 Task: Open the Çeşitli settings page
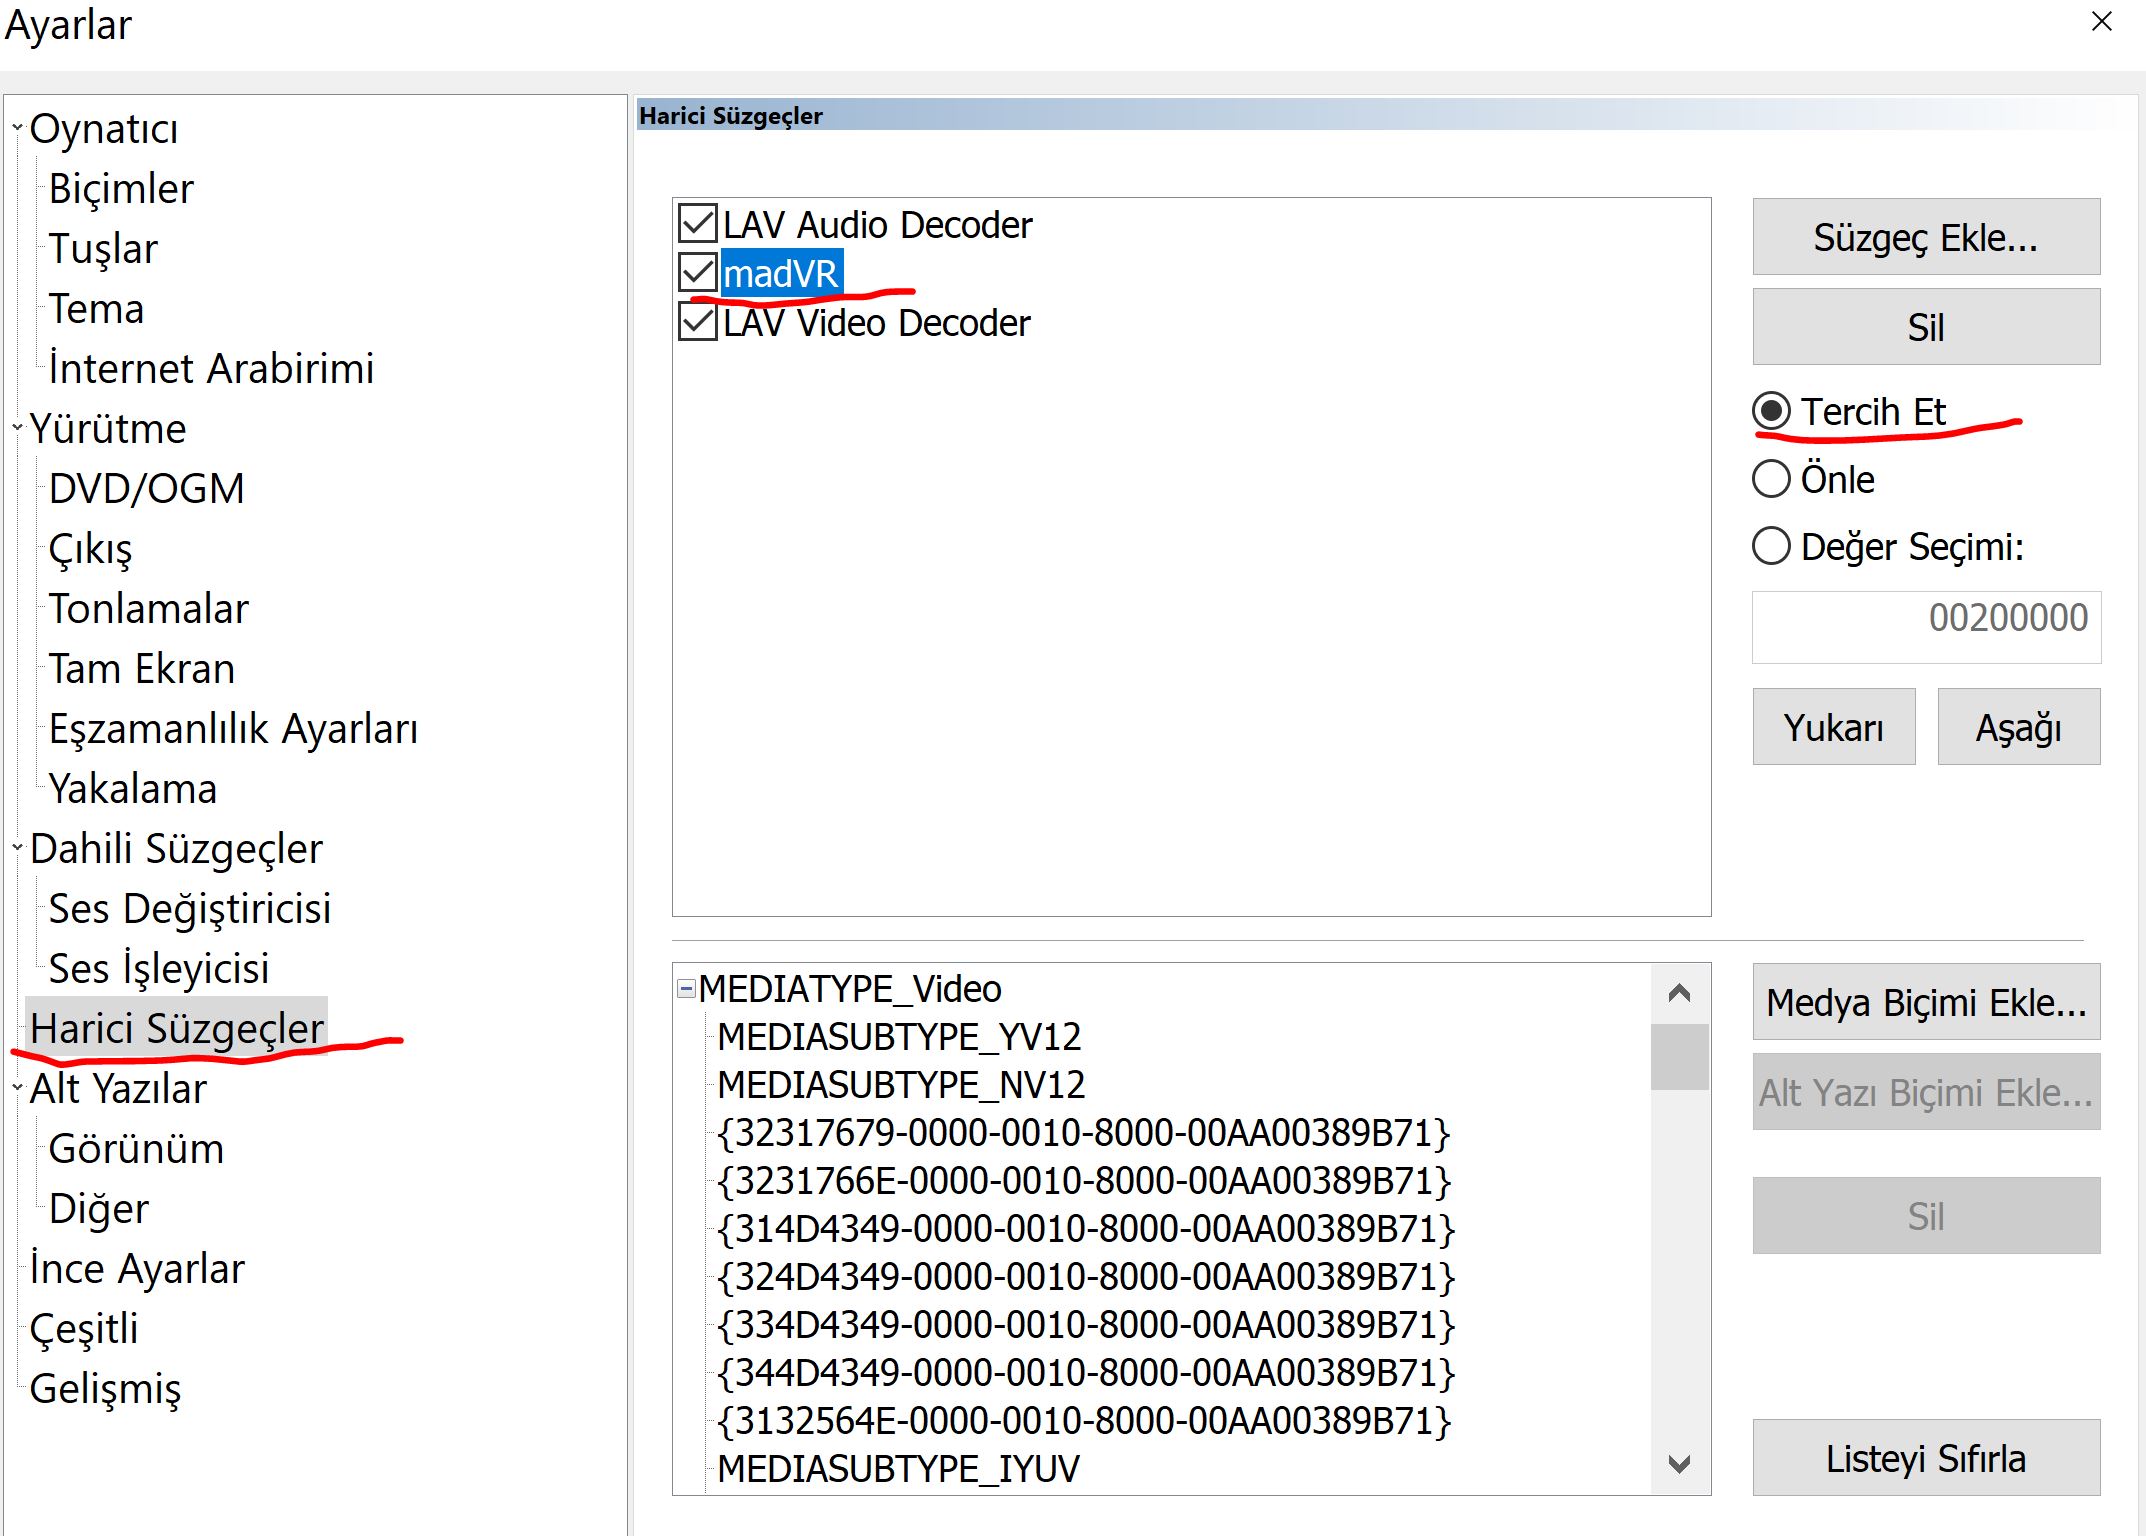coord(84,1328)
